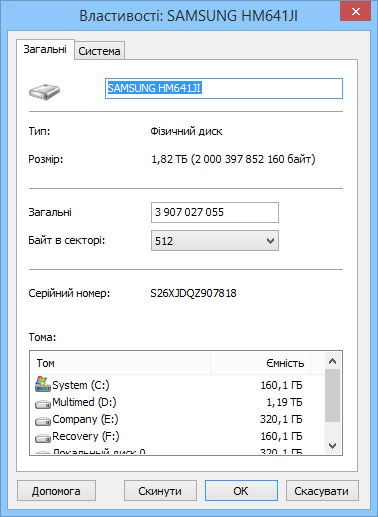Open the Загальні tab
The width and height of the screenshot is (378, 517).
(x=45, y=49)
